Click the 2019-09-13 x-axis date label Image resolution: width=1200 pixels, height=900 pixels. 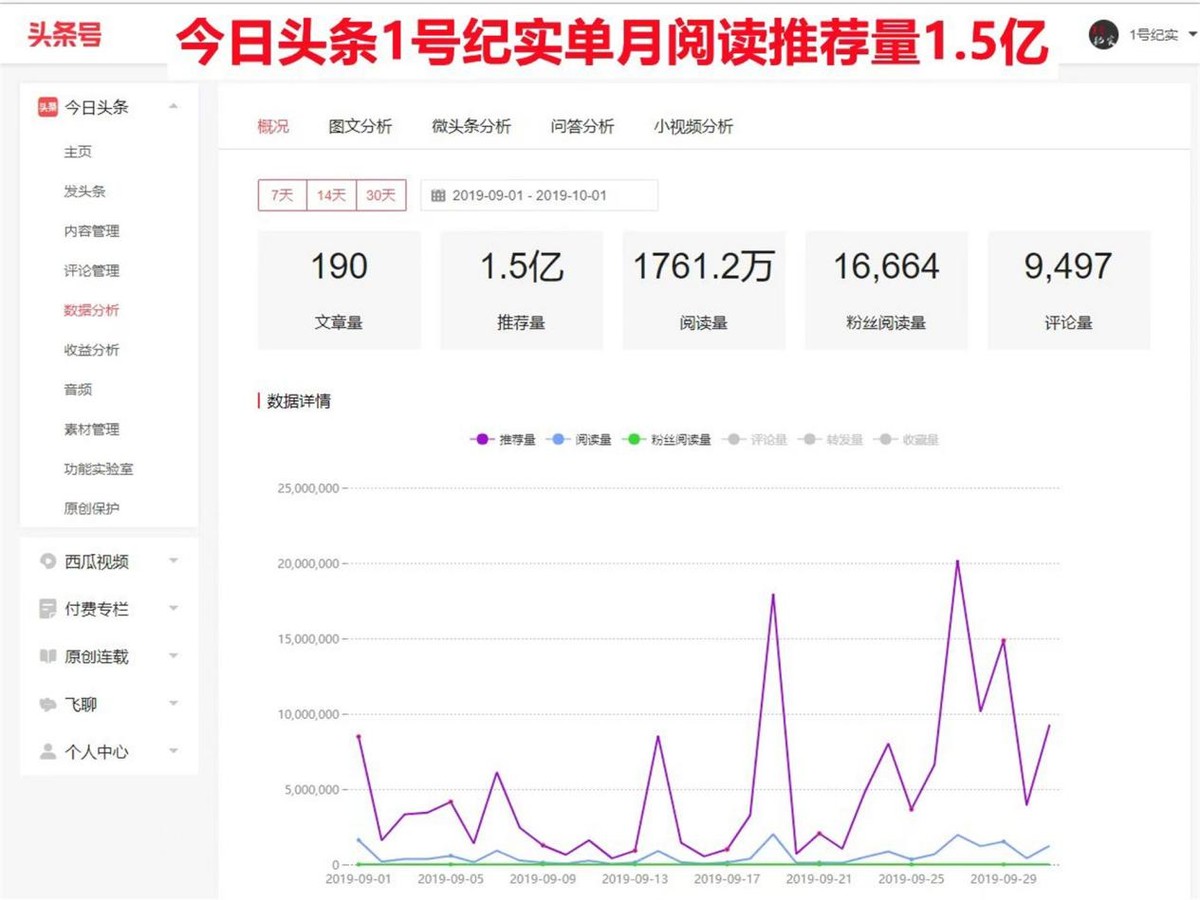pos(635,880)
